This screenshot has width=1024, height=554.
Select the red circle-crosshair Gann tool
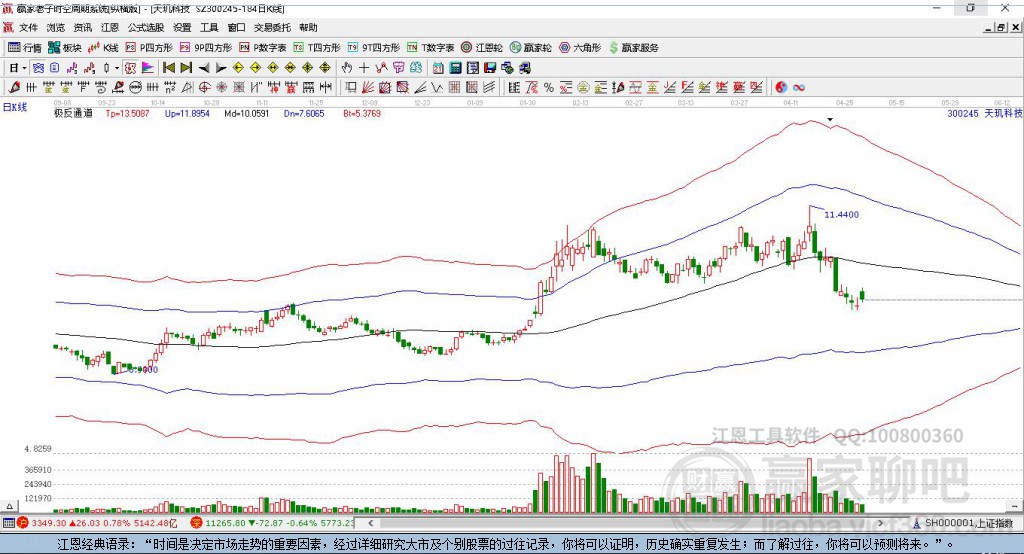[x=204, y=88]
